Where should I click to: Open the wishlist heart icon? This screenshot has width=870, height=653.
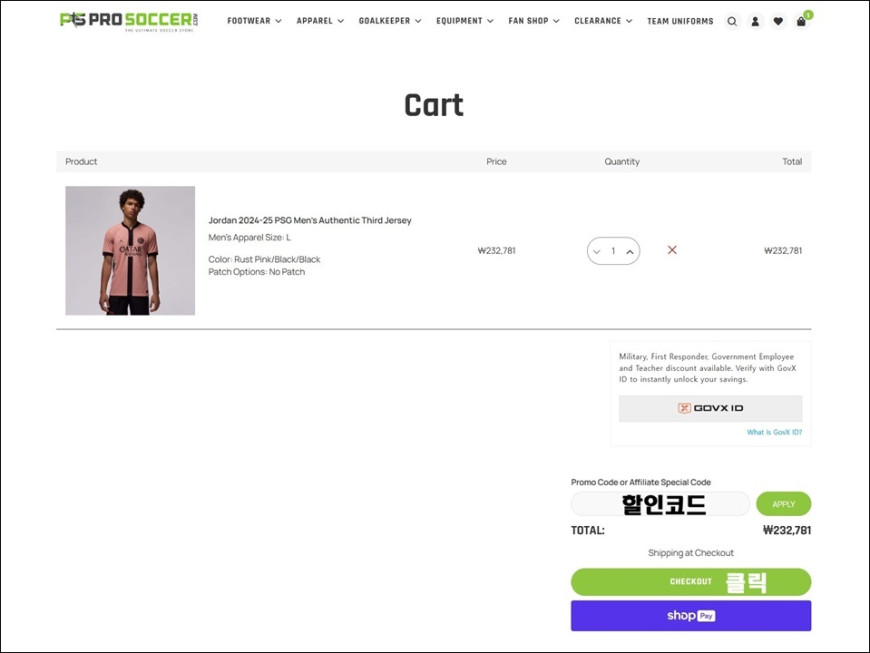click(x=778, y=22)
